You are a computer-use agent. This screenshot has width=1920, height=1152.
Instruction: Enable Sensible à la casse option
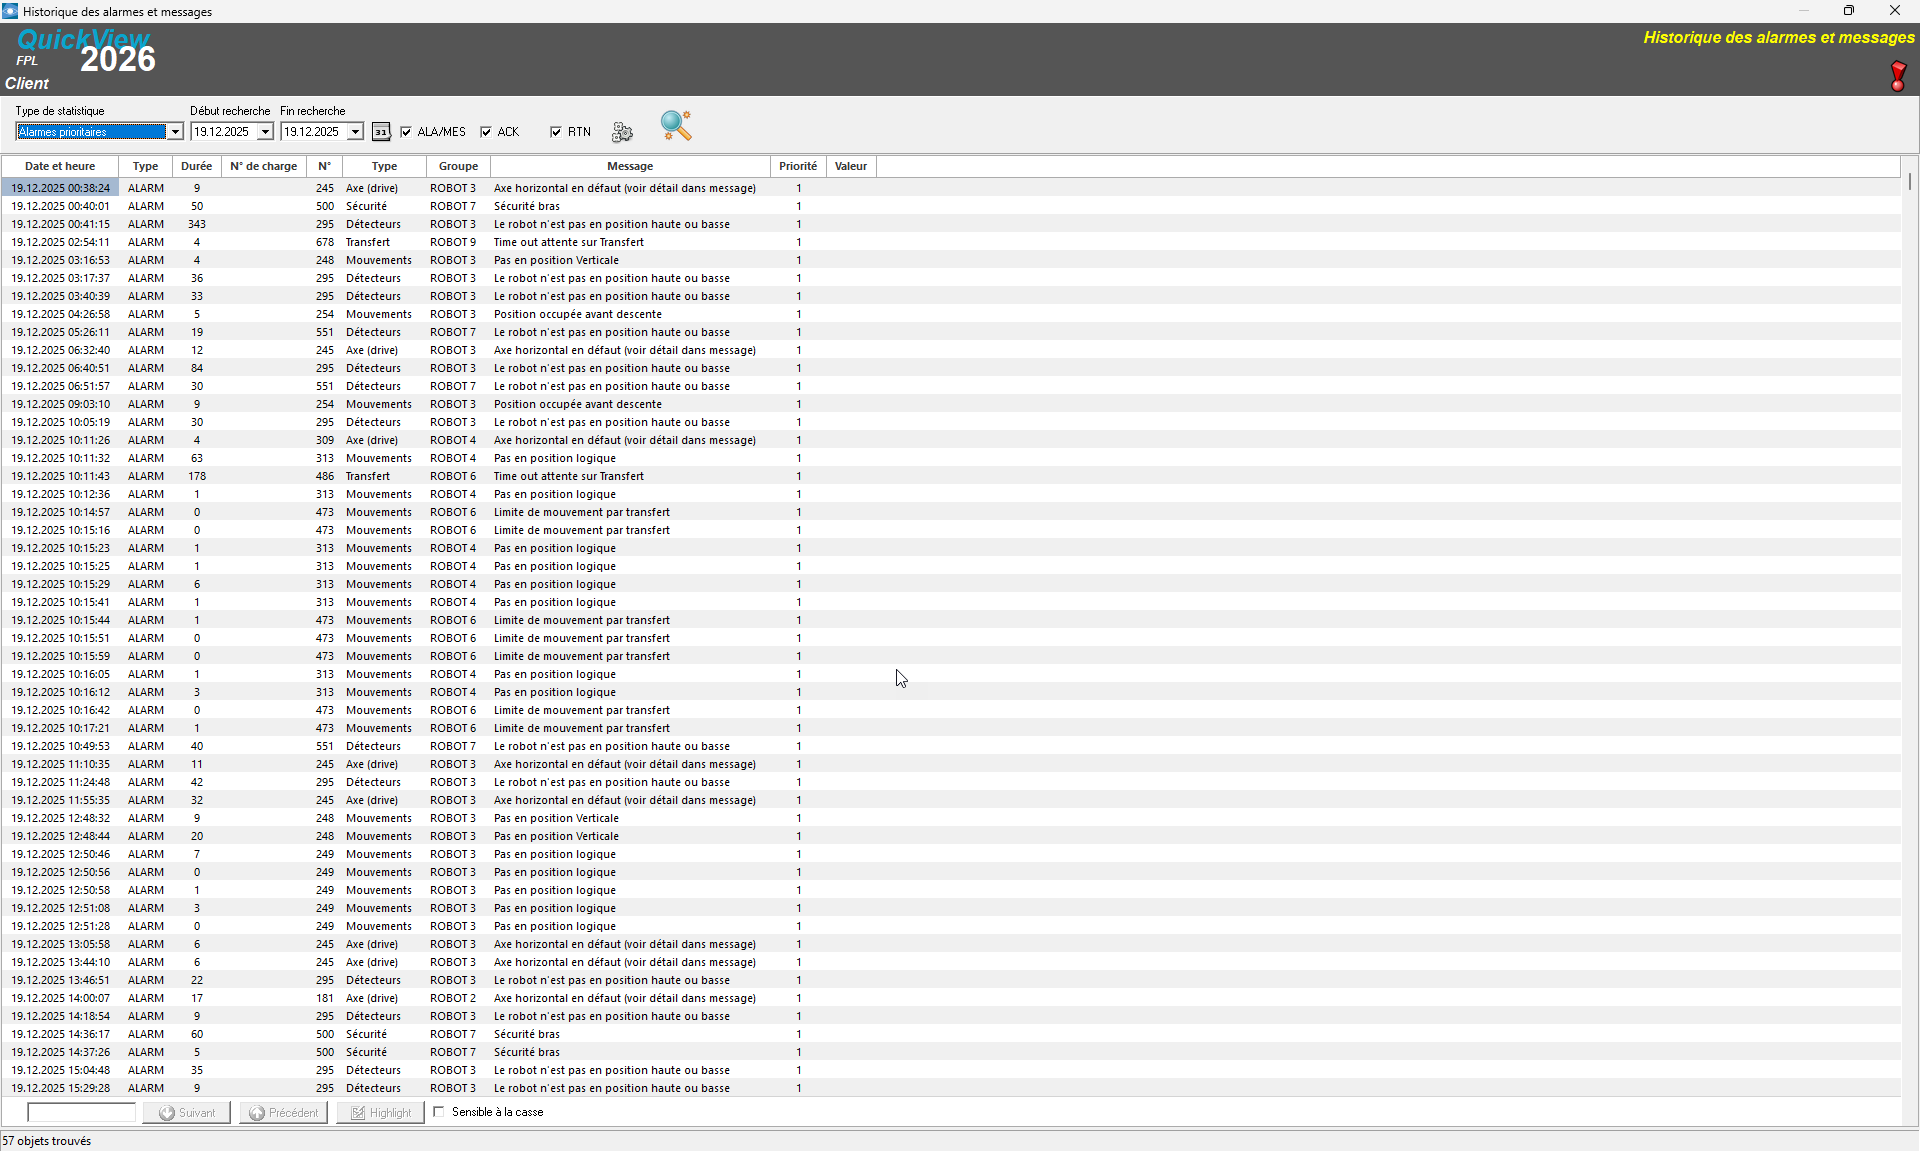(439, 1112)
